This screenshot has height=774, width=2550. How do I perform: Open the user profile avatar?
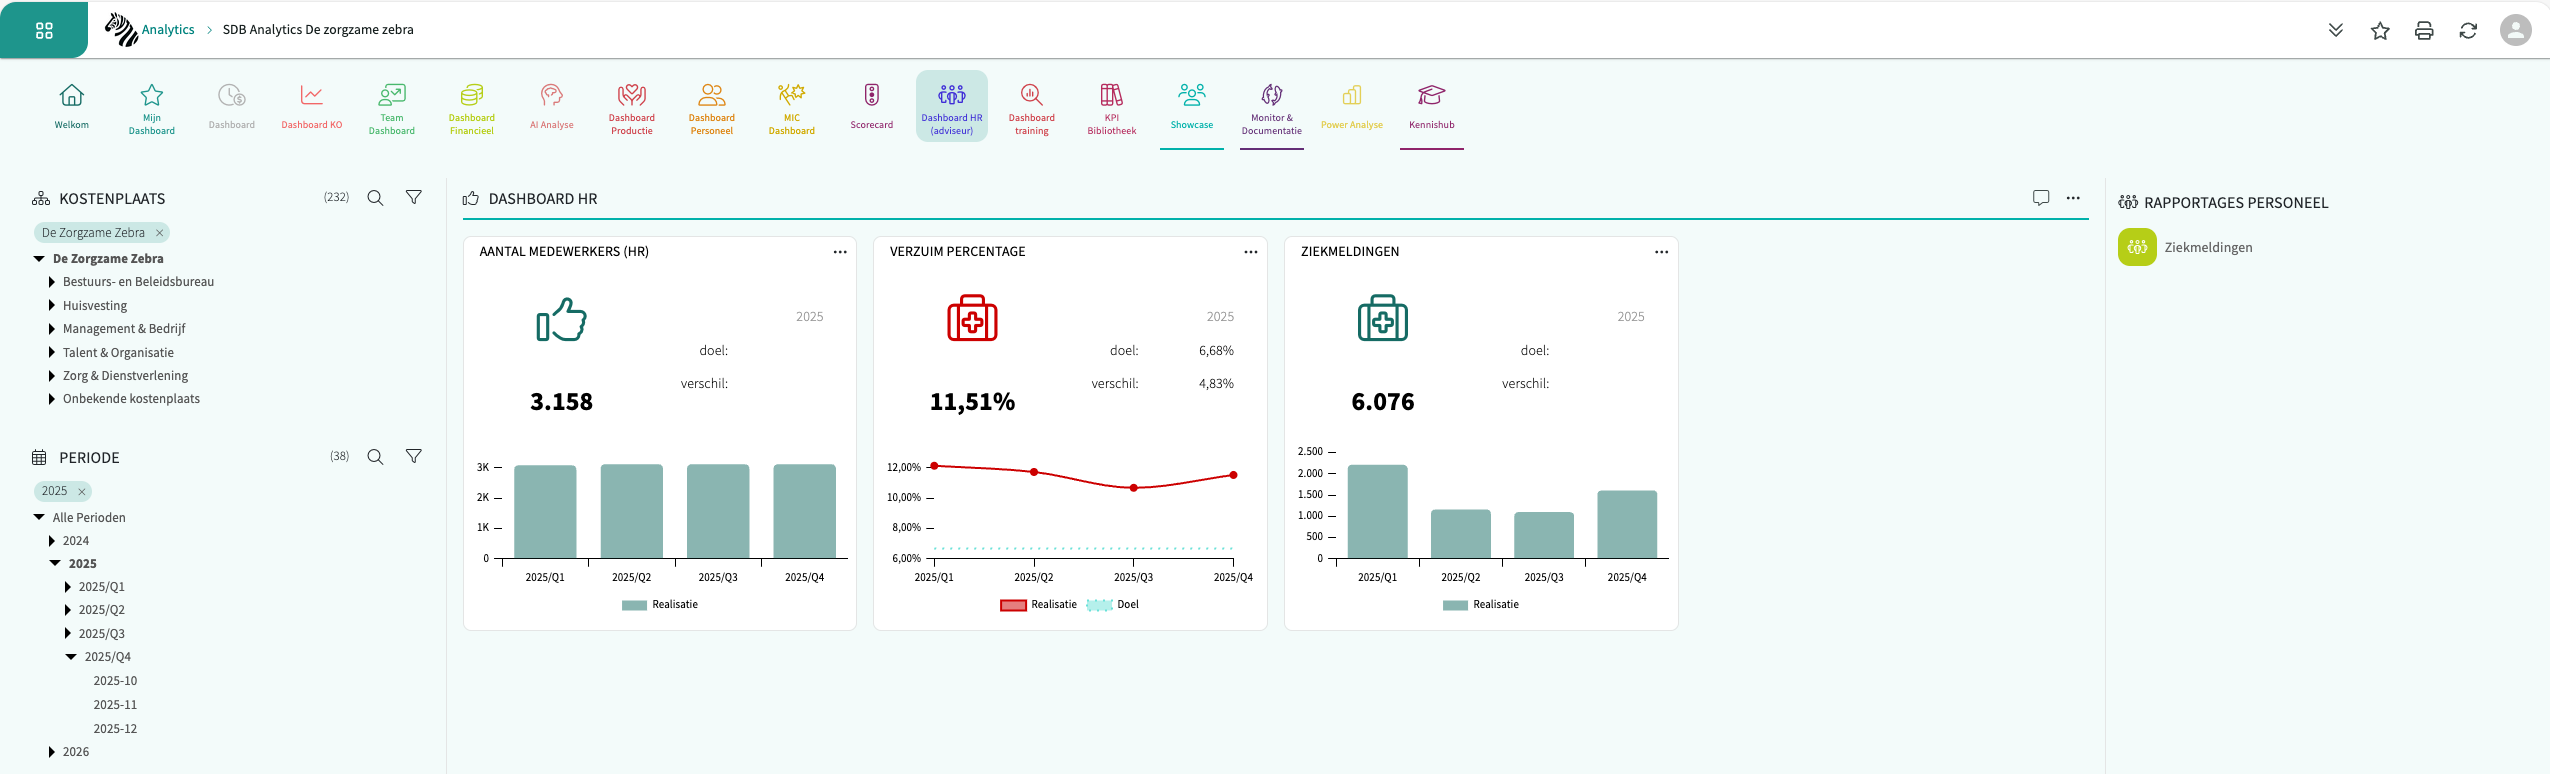tap(2515, 30)
